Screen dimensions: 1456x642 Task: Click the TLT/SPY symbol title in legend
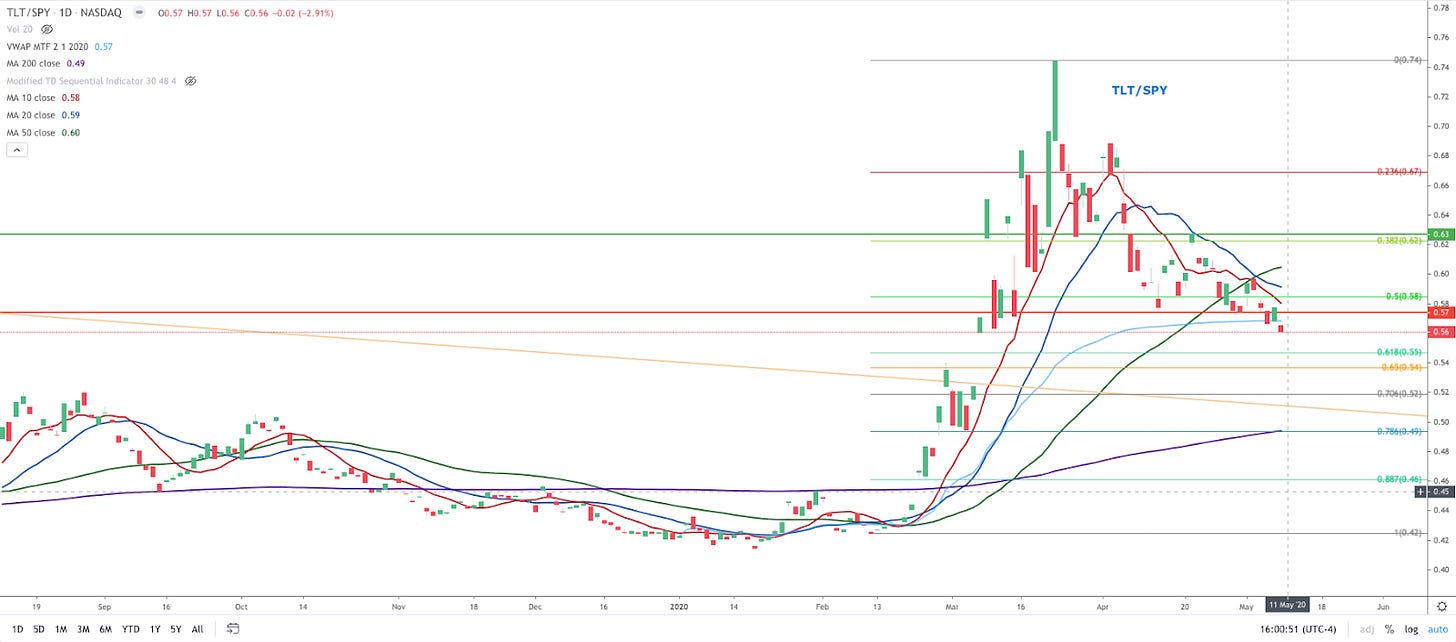point(27,12)
